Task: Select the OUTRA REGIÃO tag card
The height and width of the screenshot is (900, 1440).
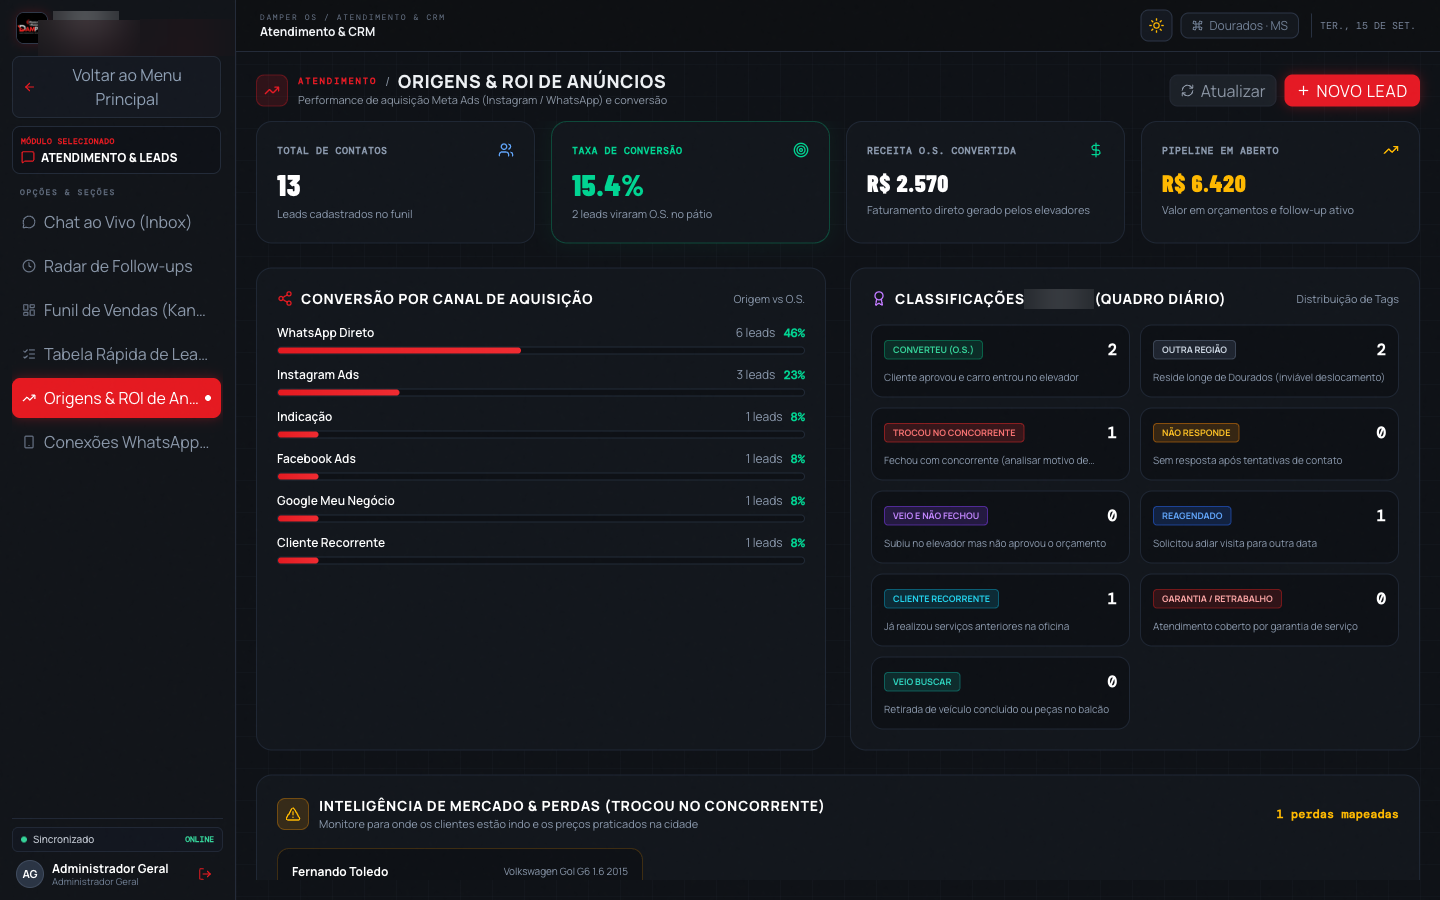Action: click(x=1269, y=361)
